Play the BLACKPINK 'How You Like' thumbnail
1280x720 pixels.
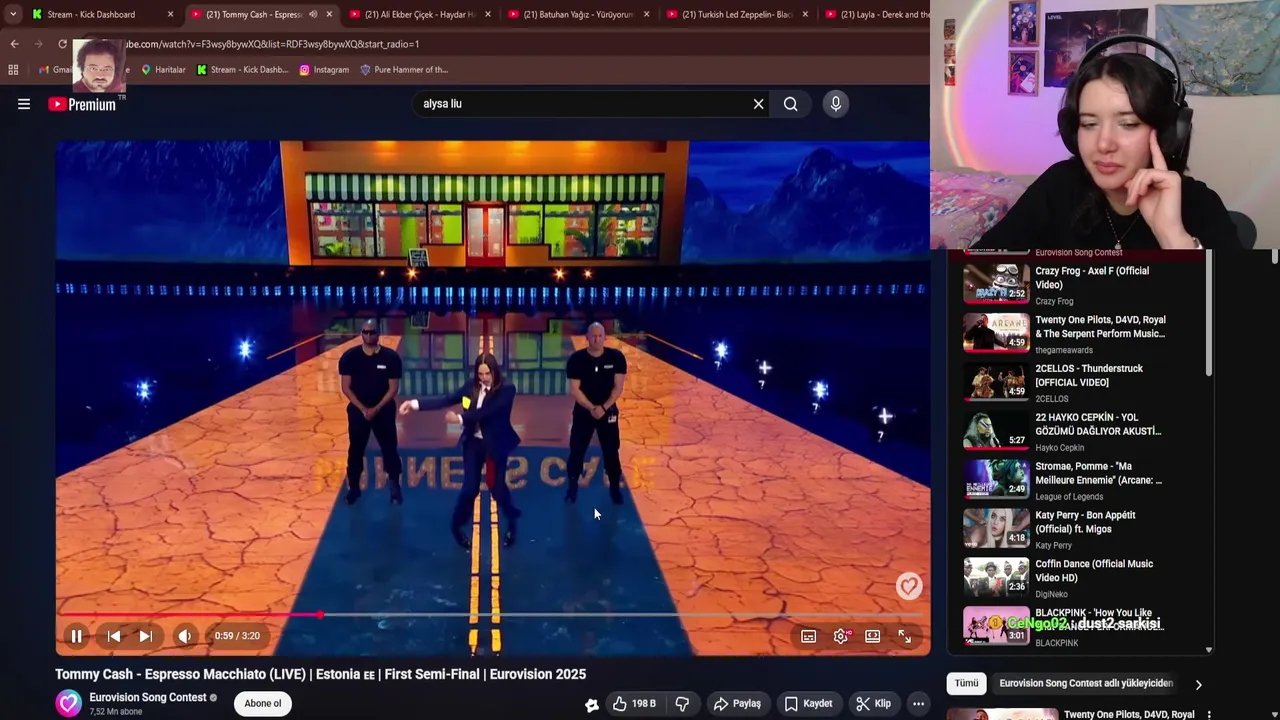coord(996,625)
